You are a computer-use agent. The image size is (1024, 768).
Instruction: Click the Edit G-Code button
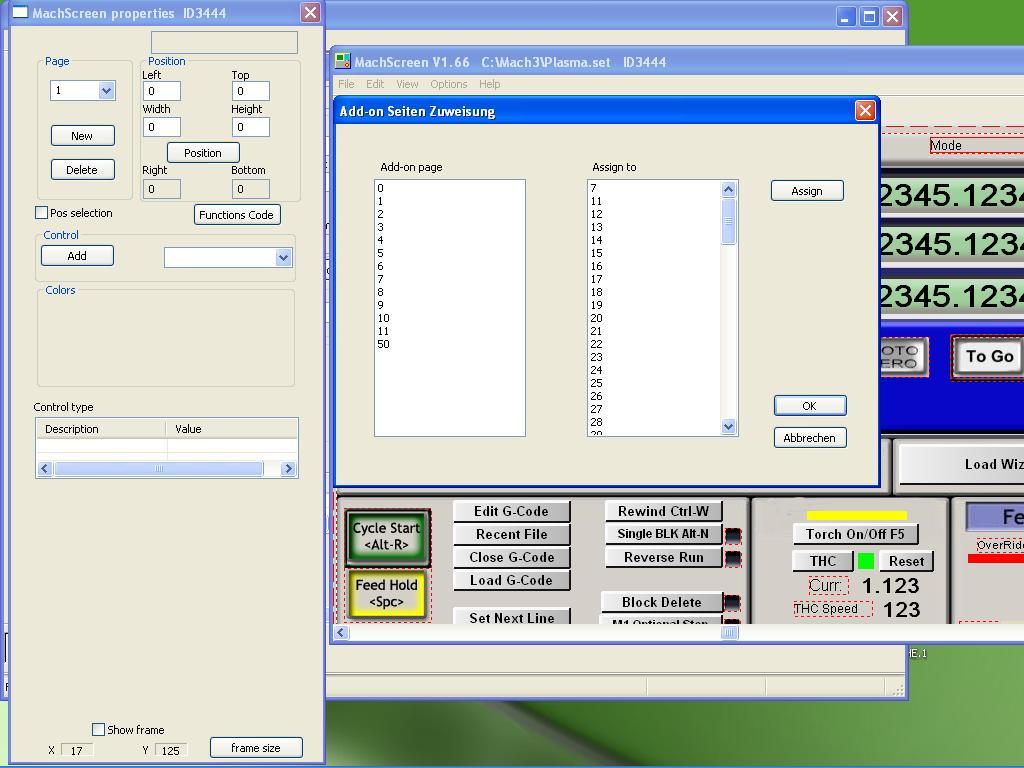pos(511,511)
